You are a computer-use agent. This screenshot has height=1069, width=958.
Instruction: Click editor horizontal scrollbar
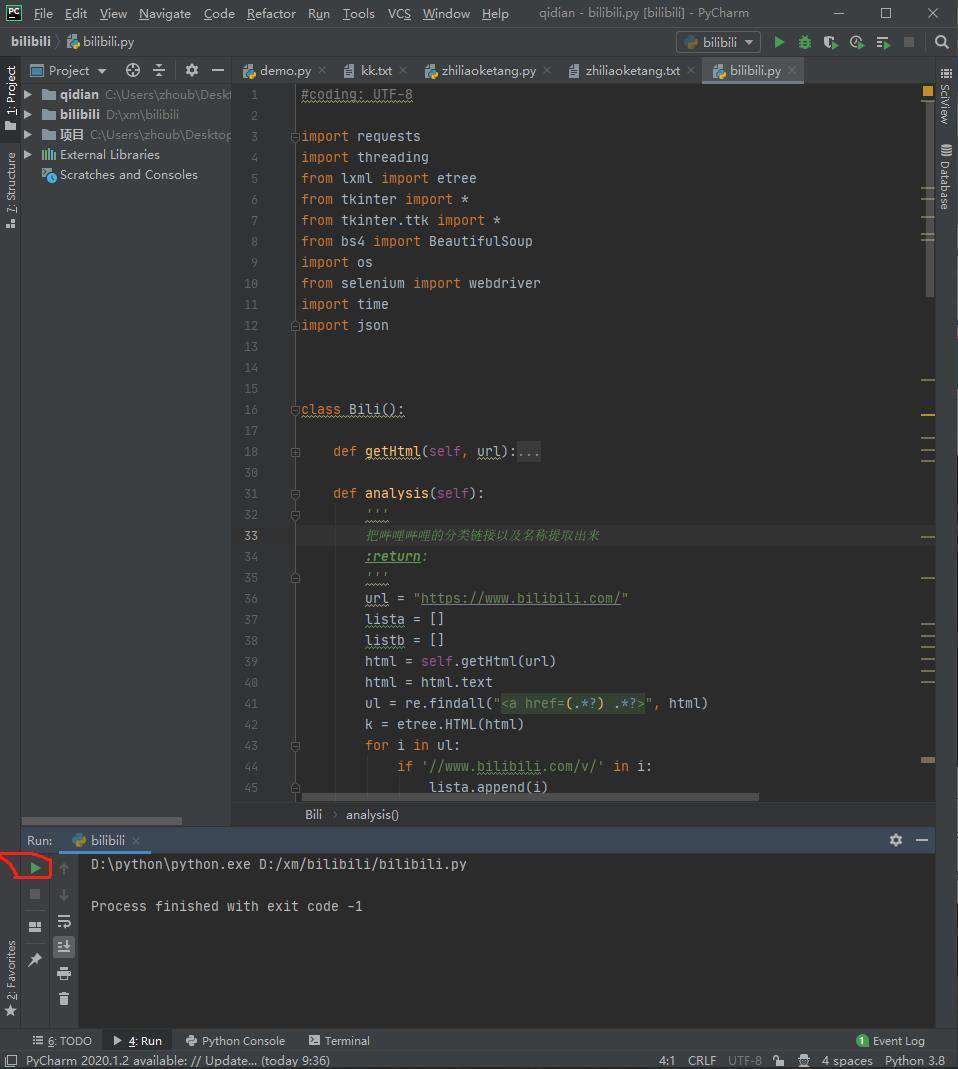point(530,797)
